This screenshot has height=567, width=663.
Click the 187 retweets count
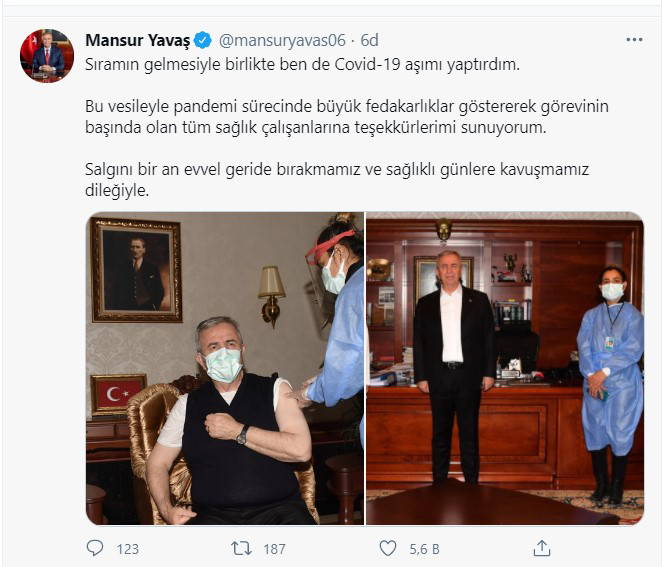274,549
